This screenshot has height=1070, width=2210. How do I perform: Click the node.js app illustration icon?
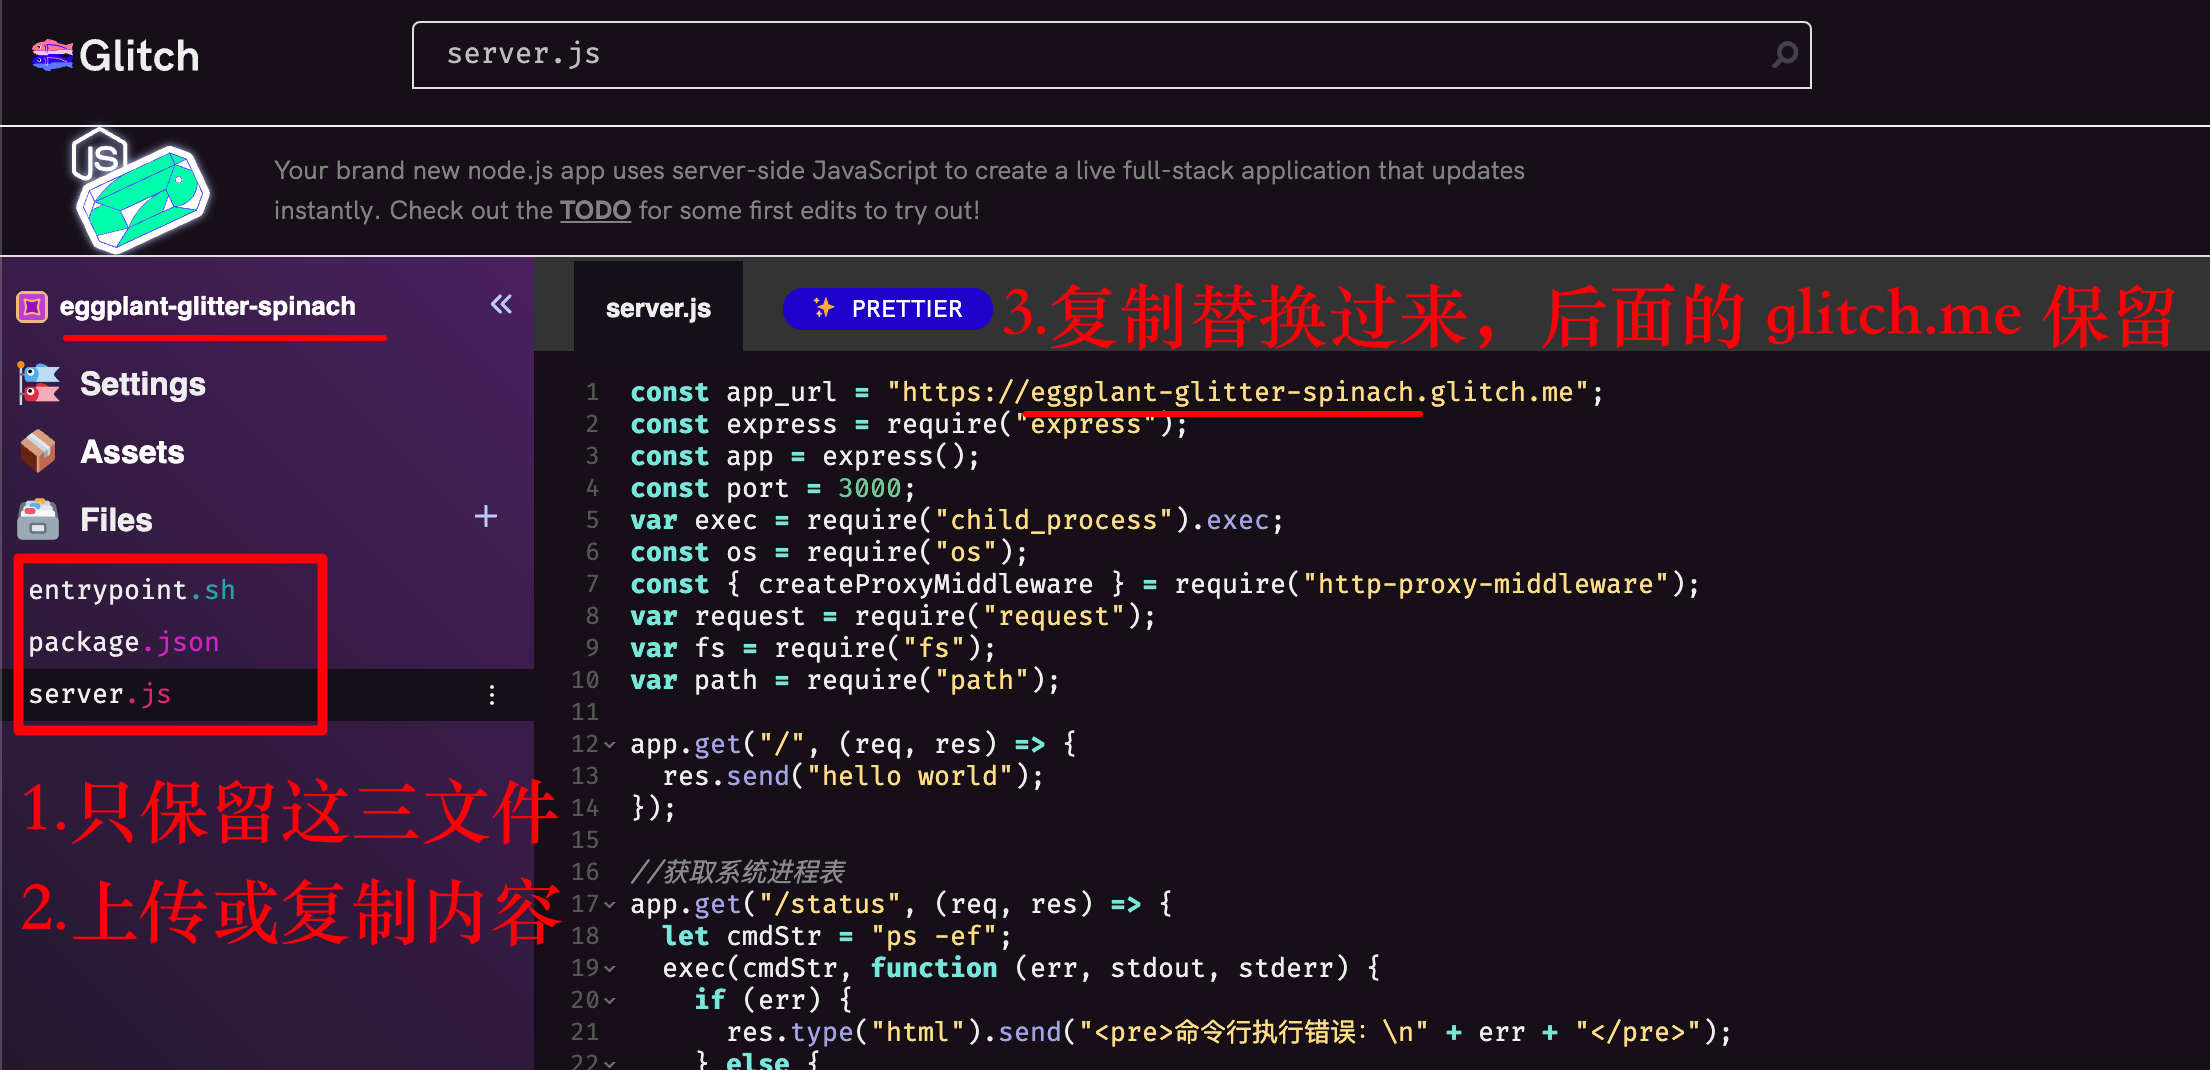[x=140, y=190]
